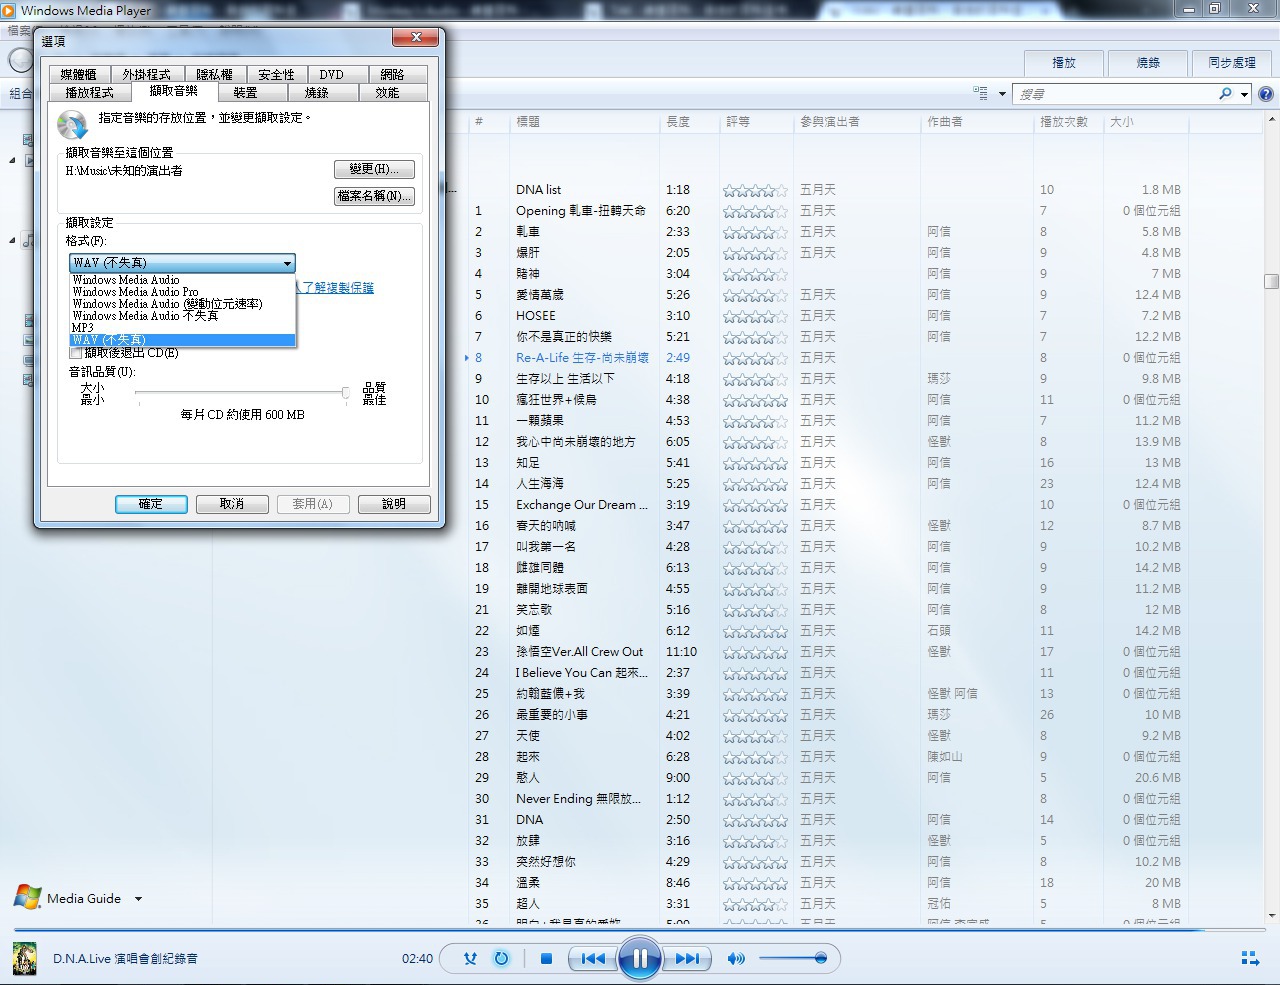
Task: Adjust the volume slider knob
Action: [821, 958]
